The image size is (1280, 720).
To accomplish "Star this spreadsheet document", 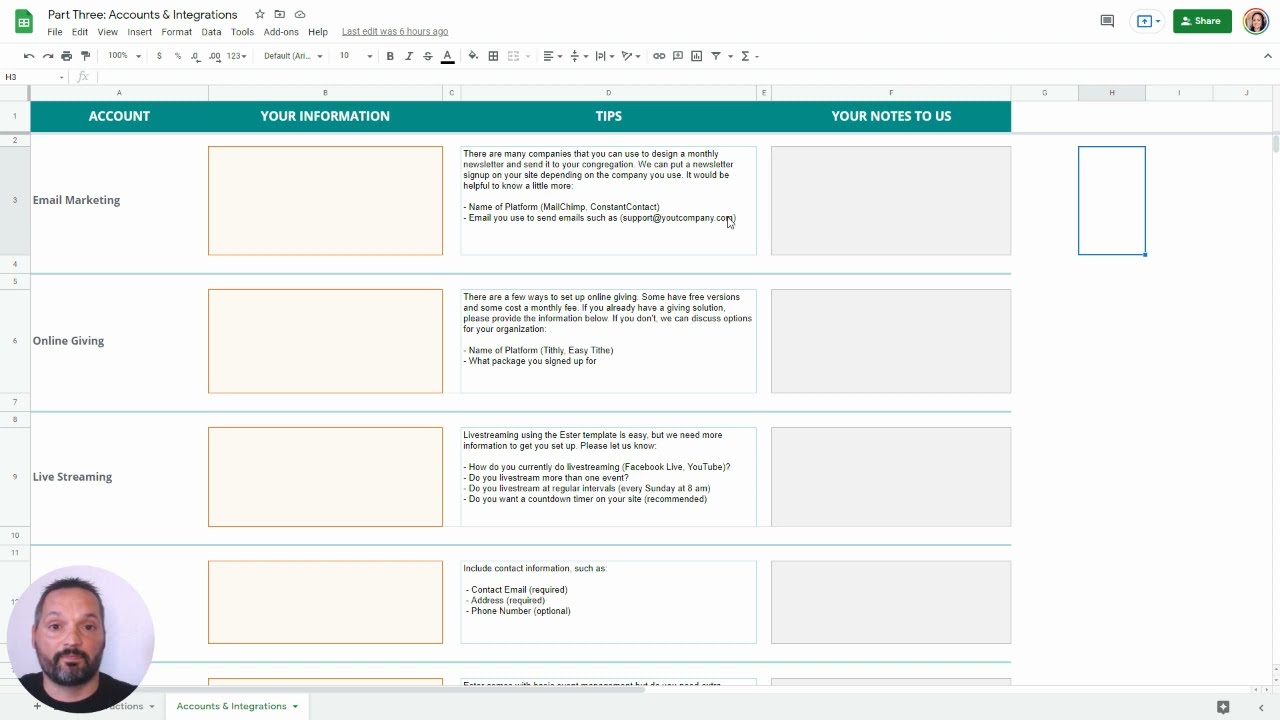I will pos(260,14).
